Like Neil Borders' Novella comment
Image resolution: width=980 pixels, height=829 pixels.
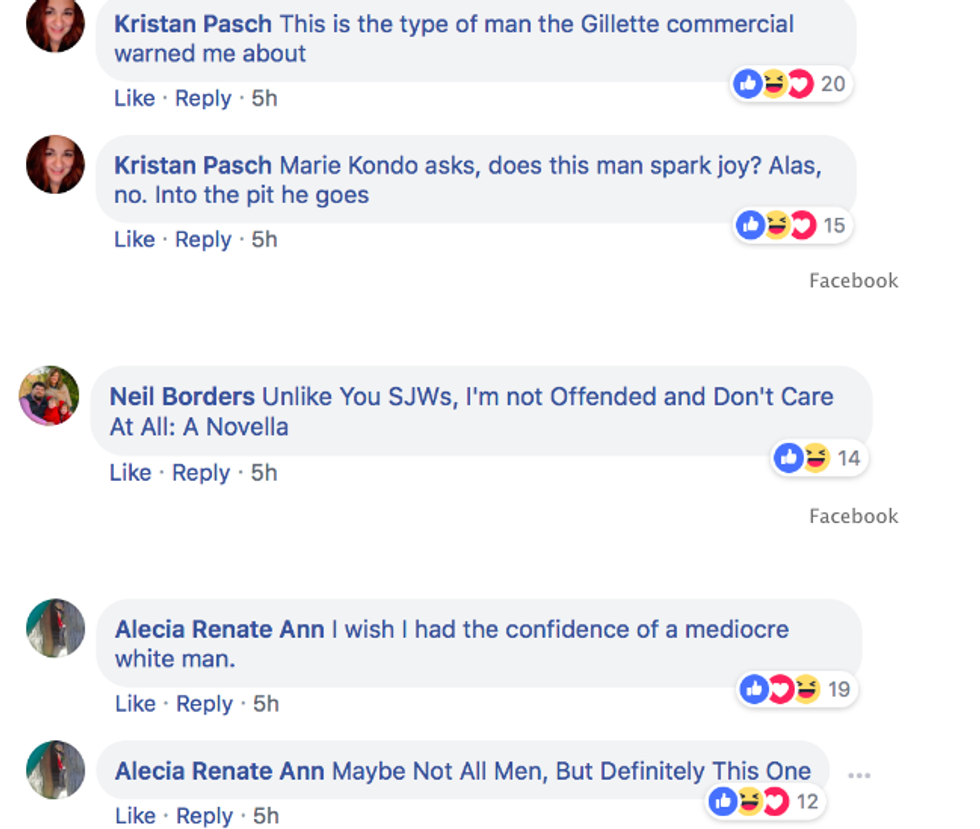pos(130,472)
